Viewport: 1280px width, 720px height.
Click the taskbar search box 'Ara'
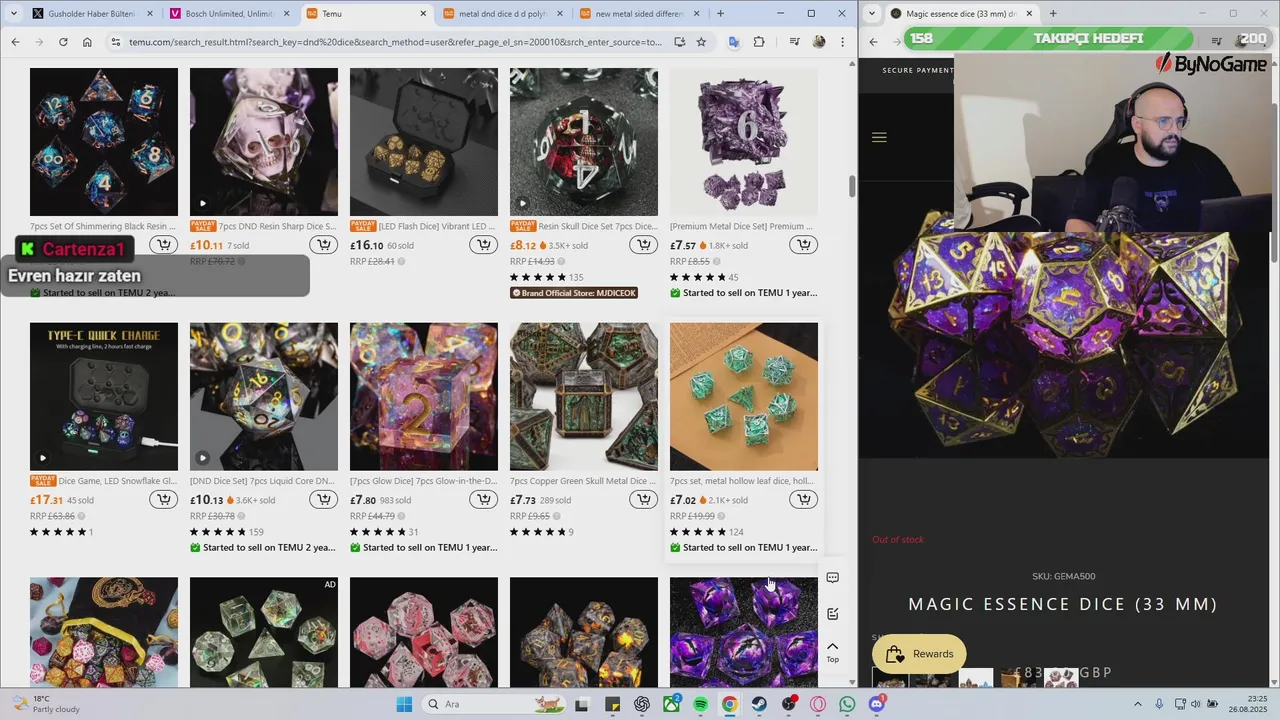point(495,704)
